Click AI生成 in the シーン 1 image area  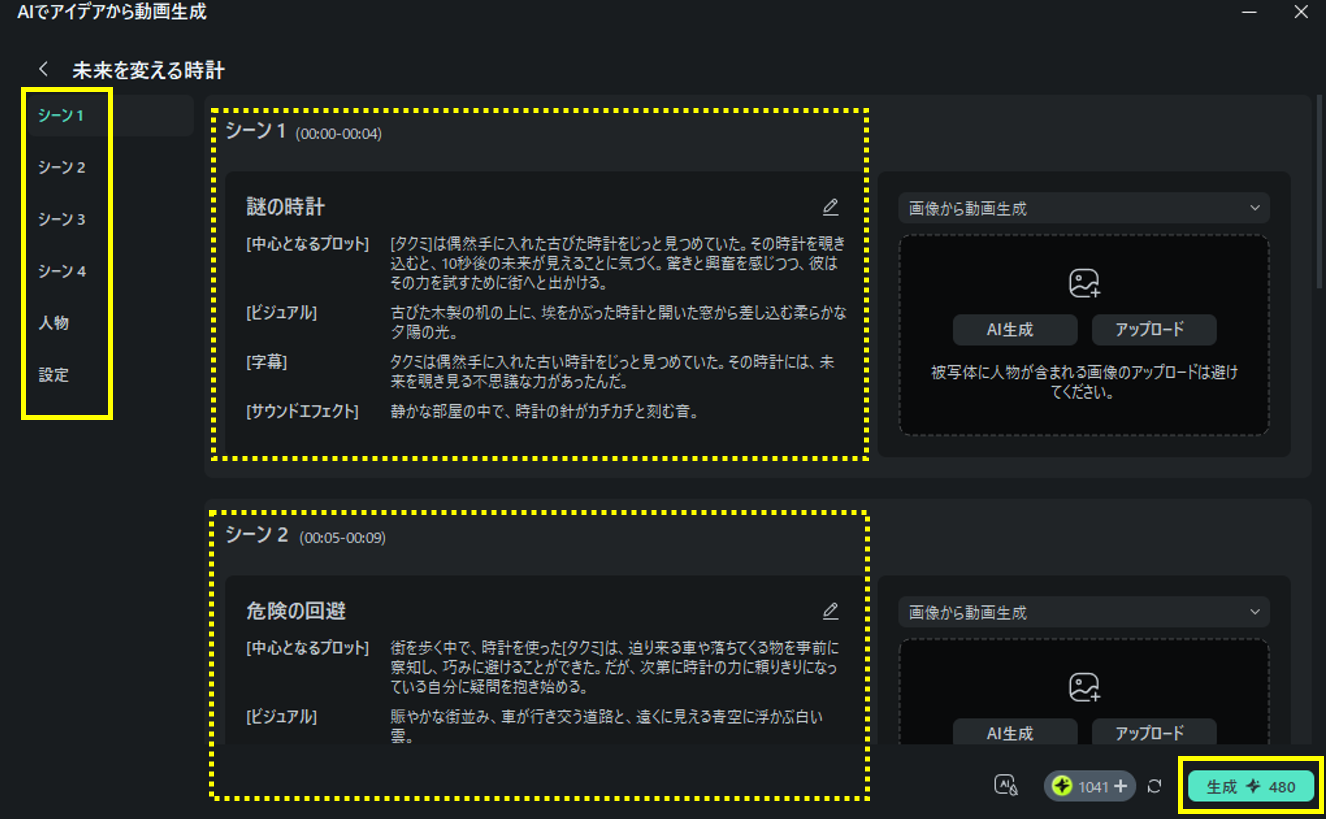pyautogui.click(x=1015, y=329)
